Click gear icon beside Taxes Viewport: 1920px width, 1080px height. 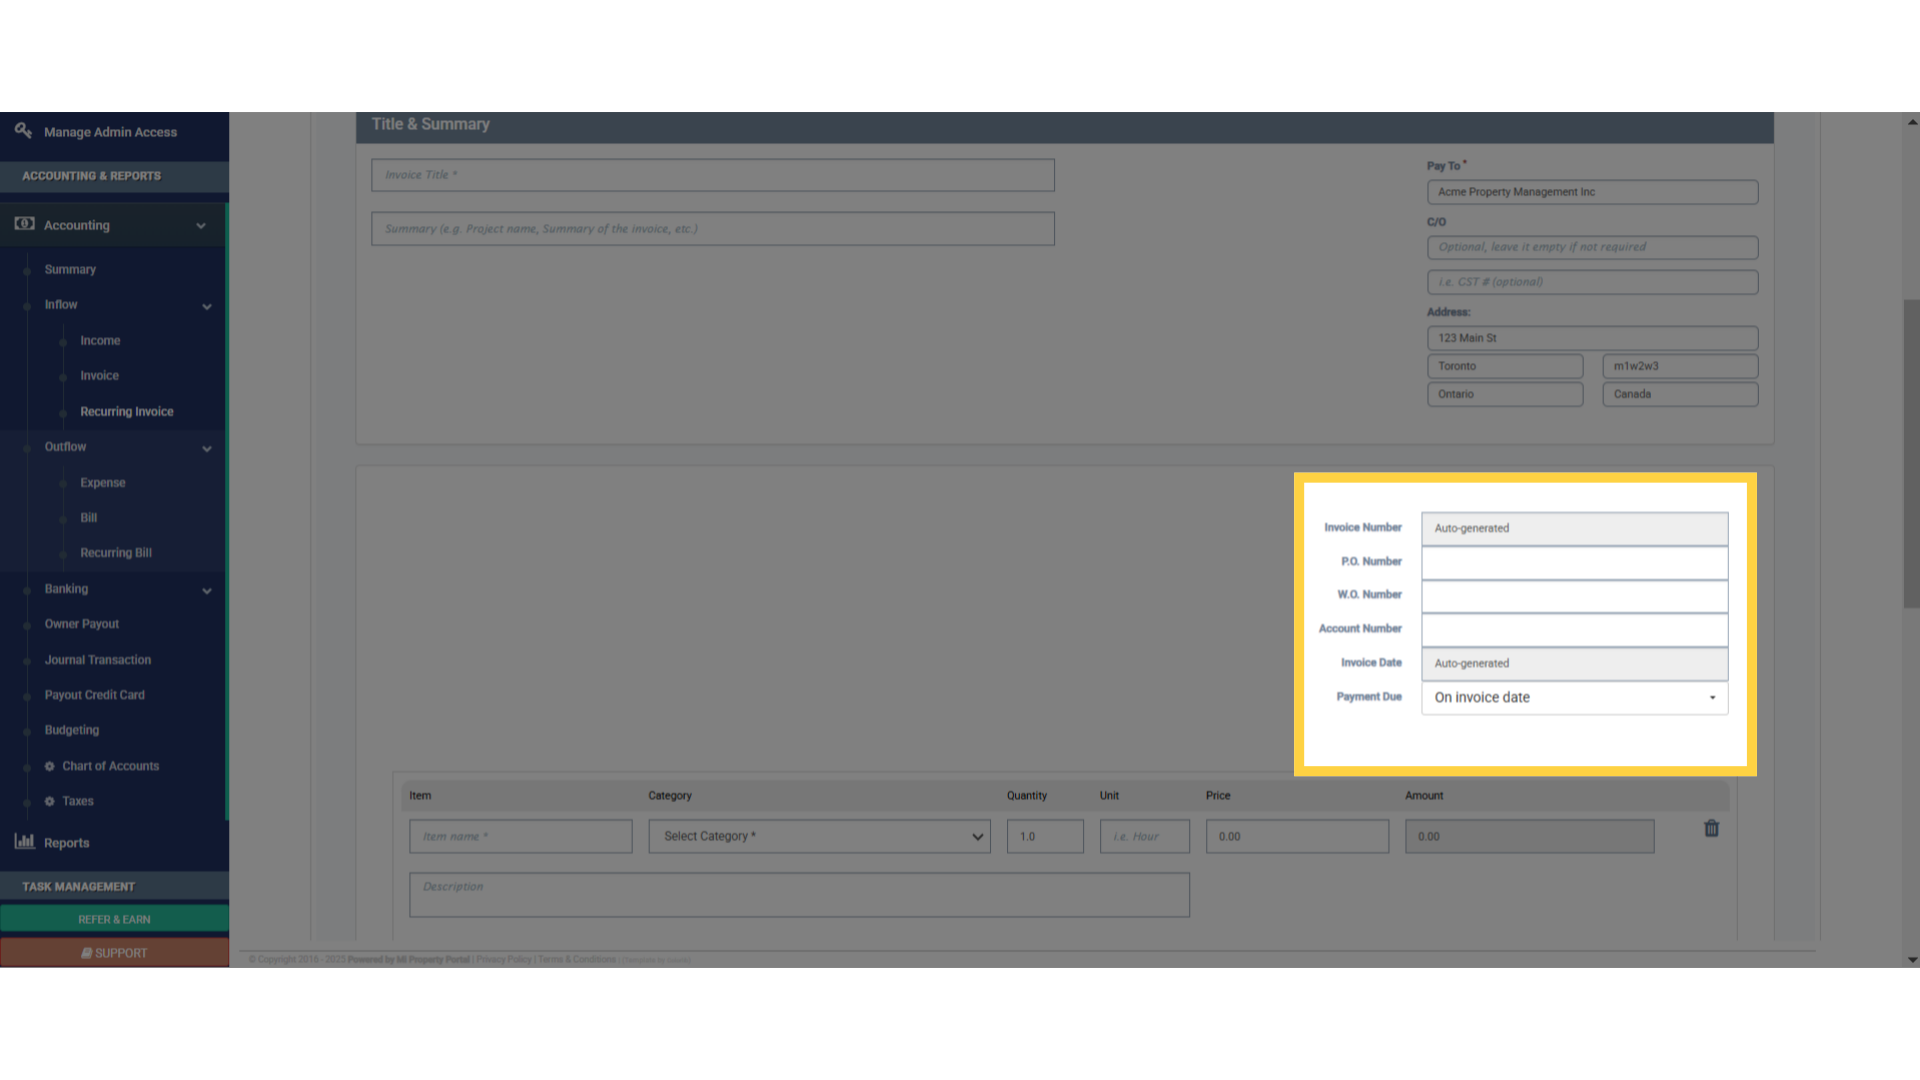pyautogui.click(x=50, y=801)
